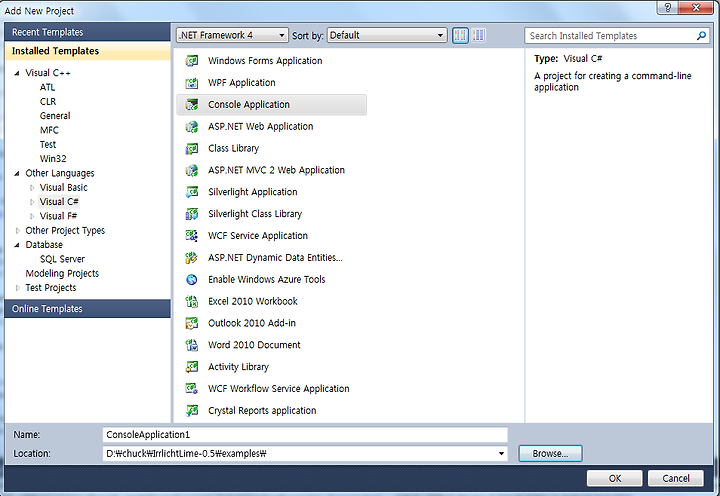Select the 'Word 2010 Document' template name
The width and height of the screenshot is (720, 496).
[x=254, y=345]
